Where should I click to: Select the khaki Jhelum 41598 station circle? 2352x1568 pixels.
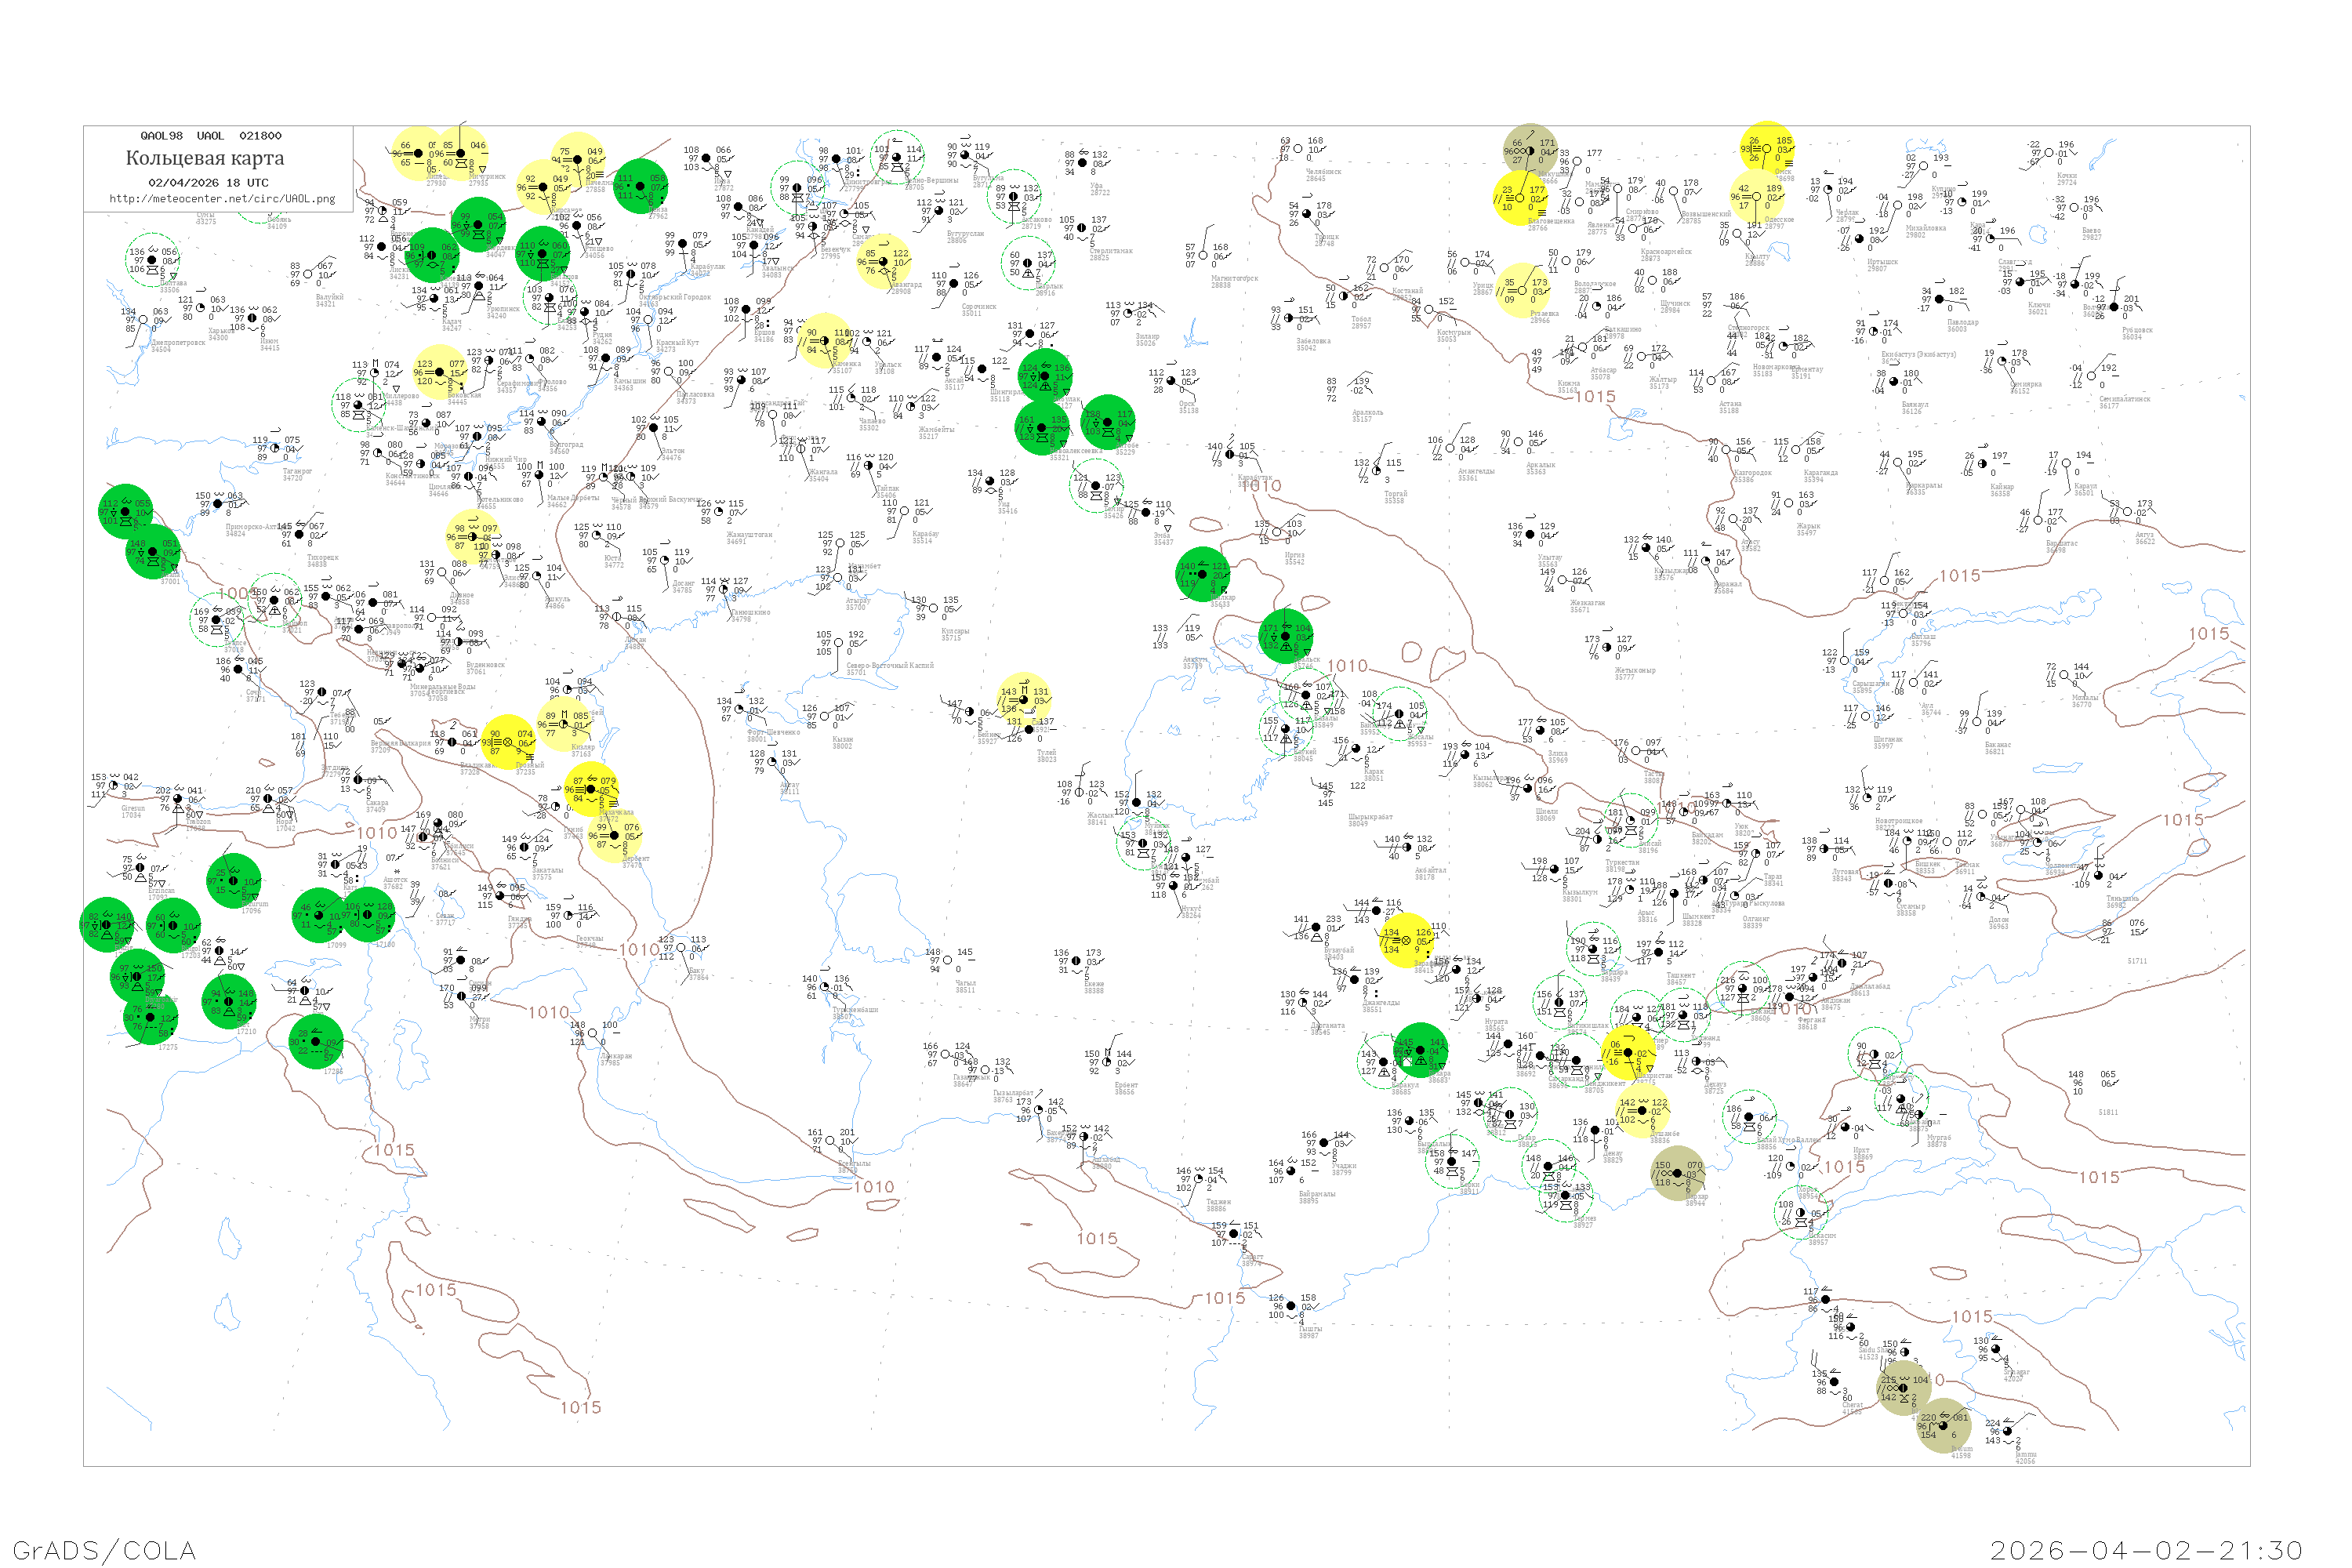[1944, 1426]
